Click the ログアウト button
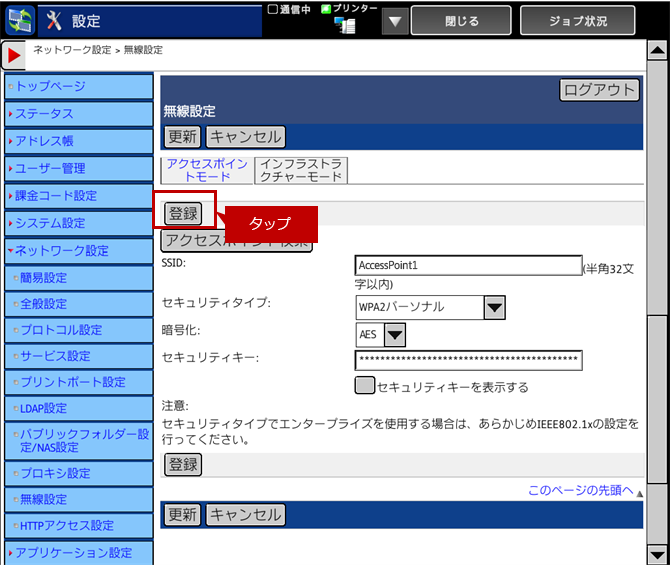Viewport: 670px width, 565px height. tap(598, 90)
